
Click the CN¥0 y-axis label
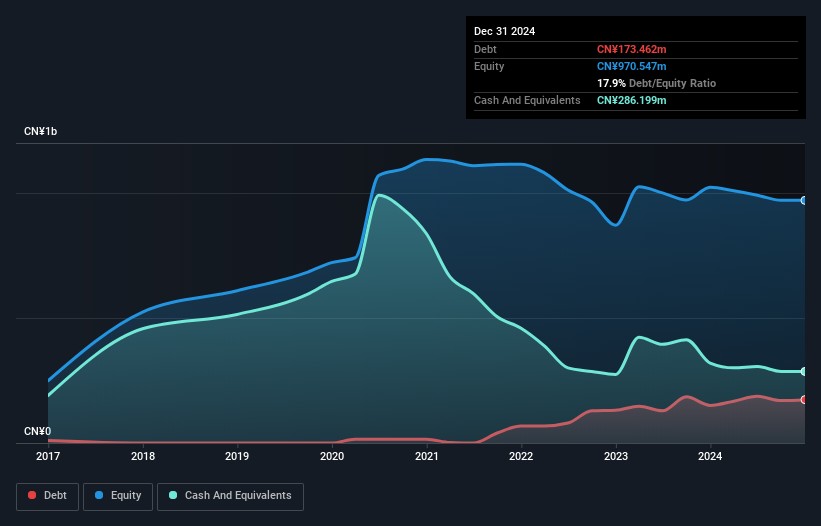coord(38,431)
